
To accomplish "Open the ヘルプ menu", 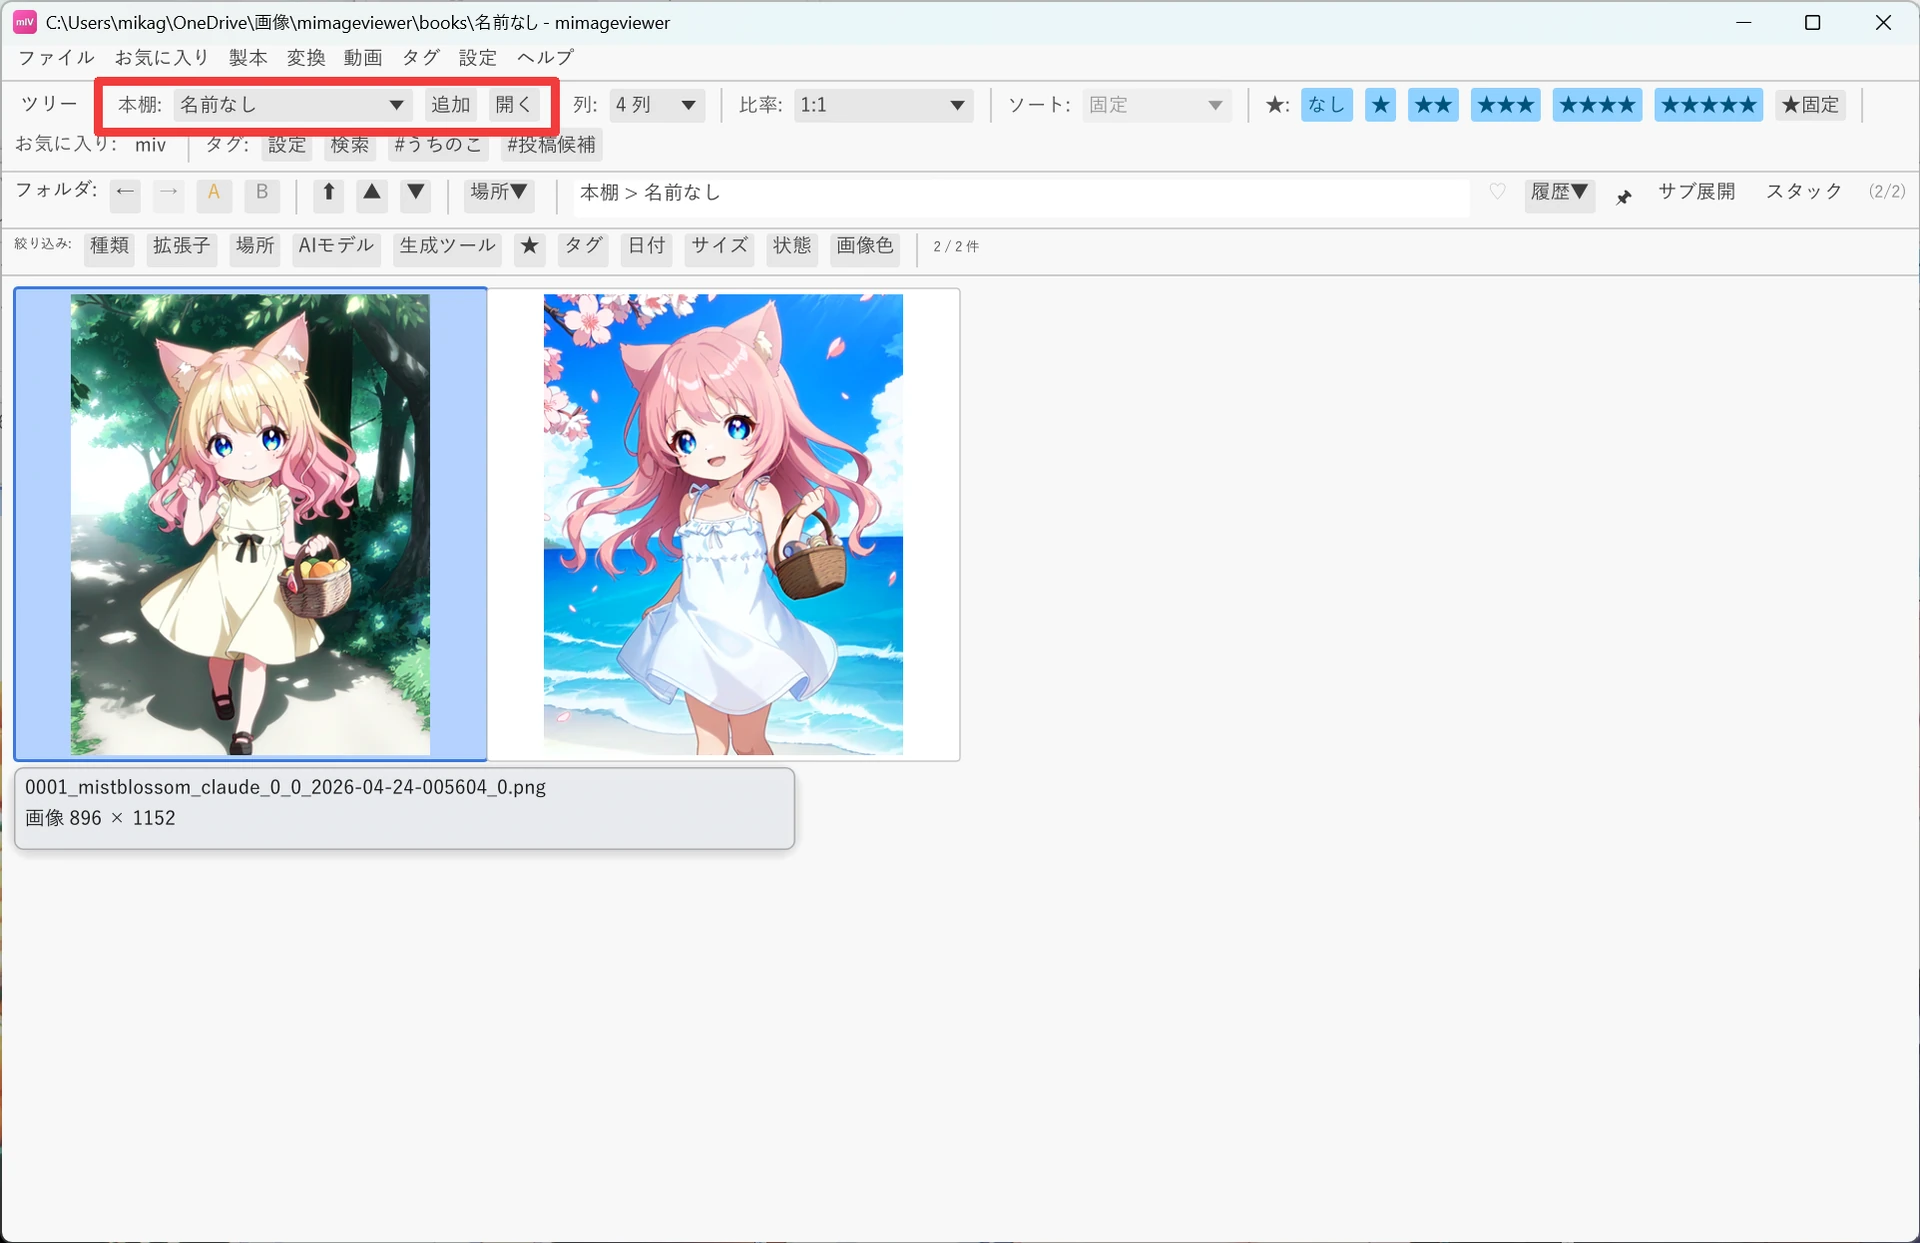I will coord(545,58).
